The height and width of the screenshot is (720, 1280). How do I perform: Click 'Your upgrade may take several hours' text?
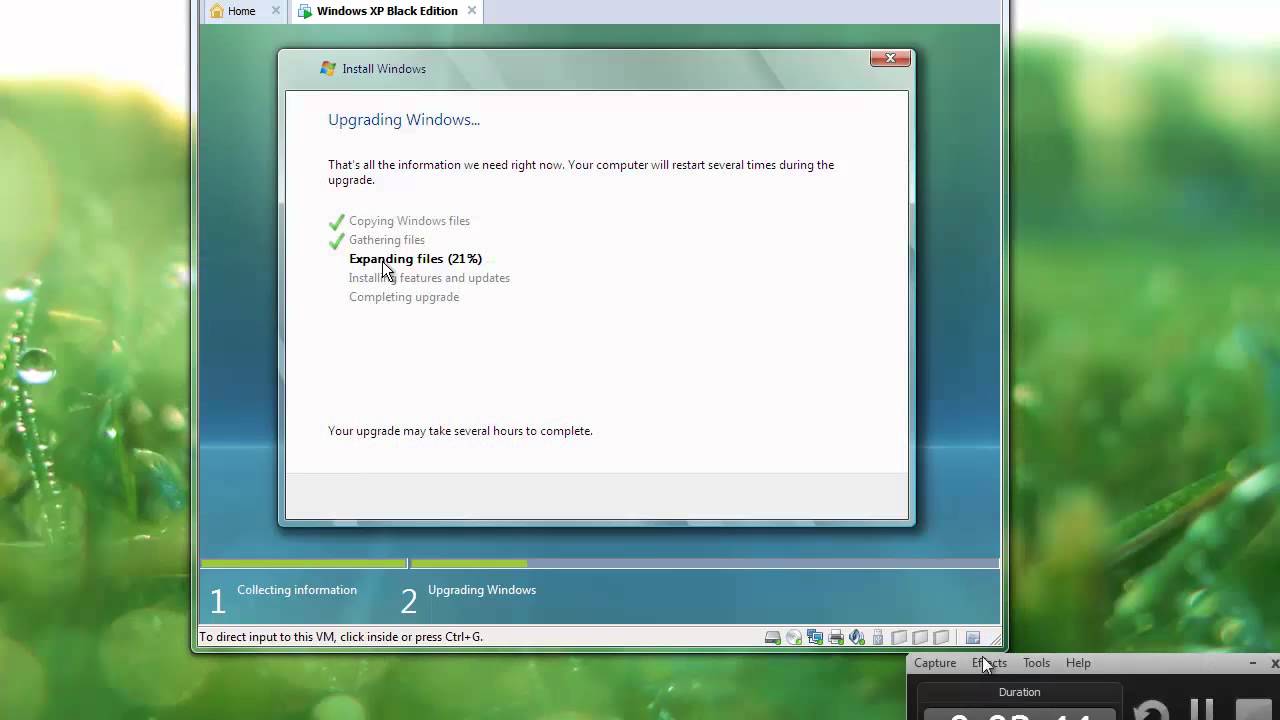pos(460,431)
